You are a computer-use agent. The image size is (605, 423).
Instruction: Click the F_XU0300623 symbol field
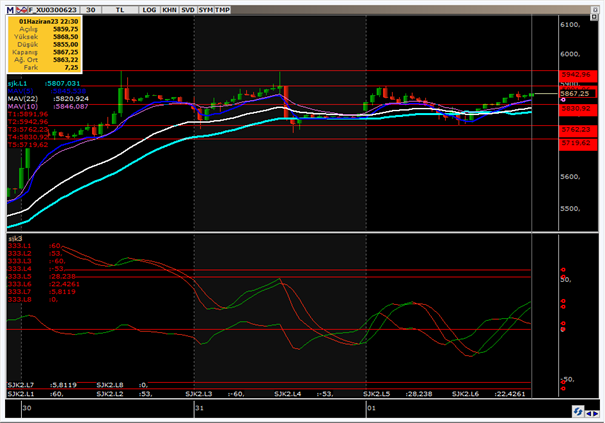53,10
